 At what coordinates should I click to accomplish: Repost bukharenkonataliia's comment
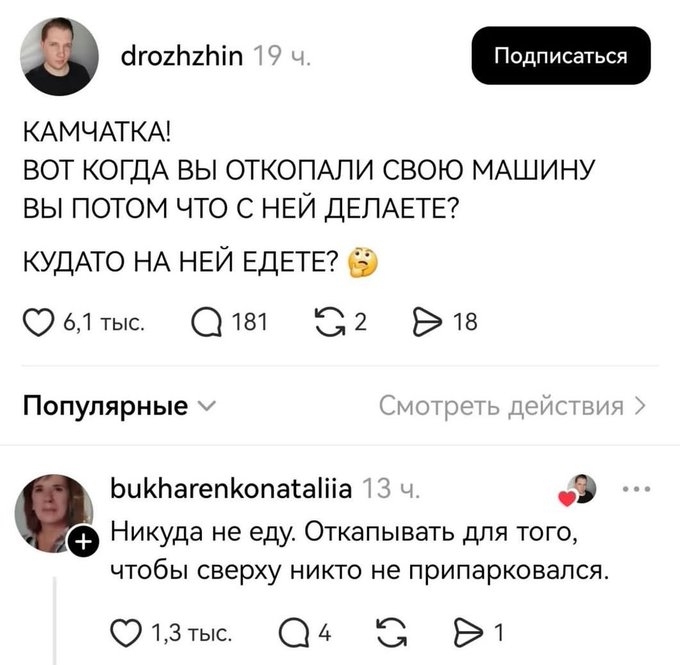point(384,631)
